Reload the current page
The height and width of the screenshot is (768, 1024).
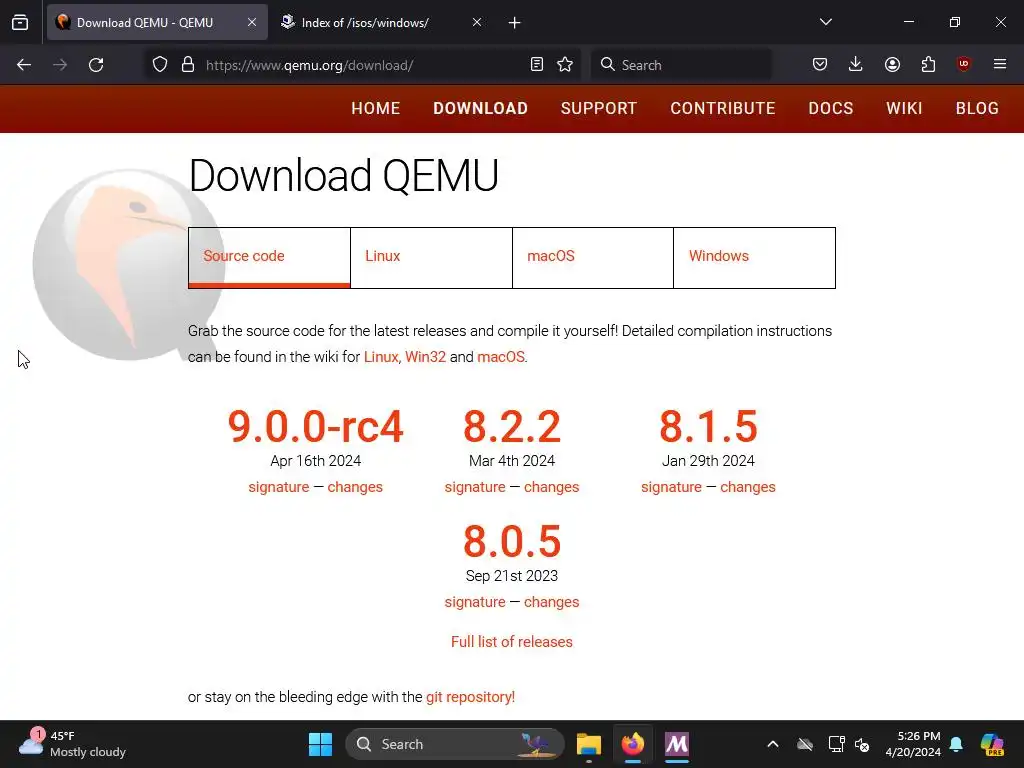coord(96,65)
